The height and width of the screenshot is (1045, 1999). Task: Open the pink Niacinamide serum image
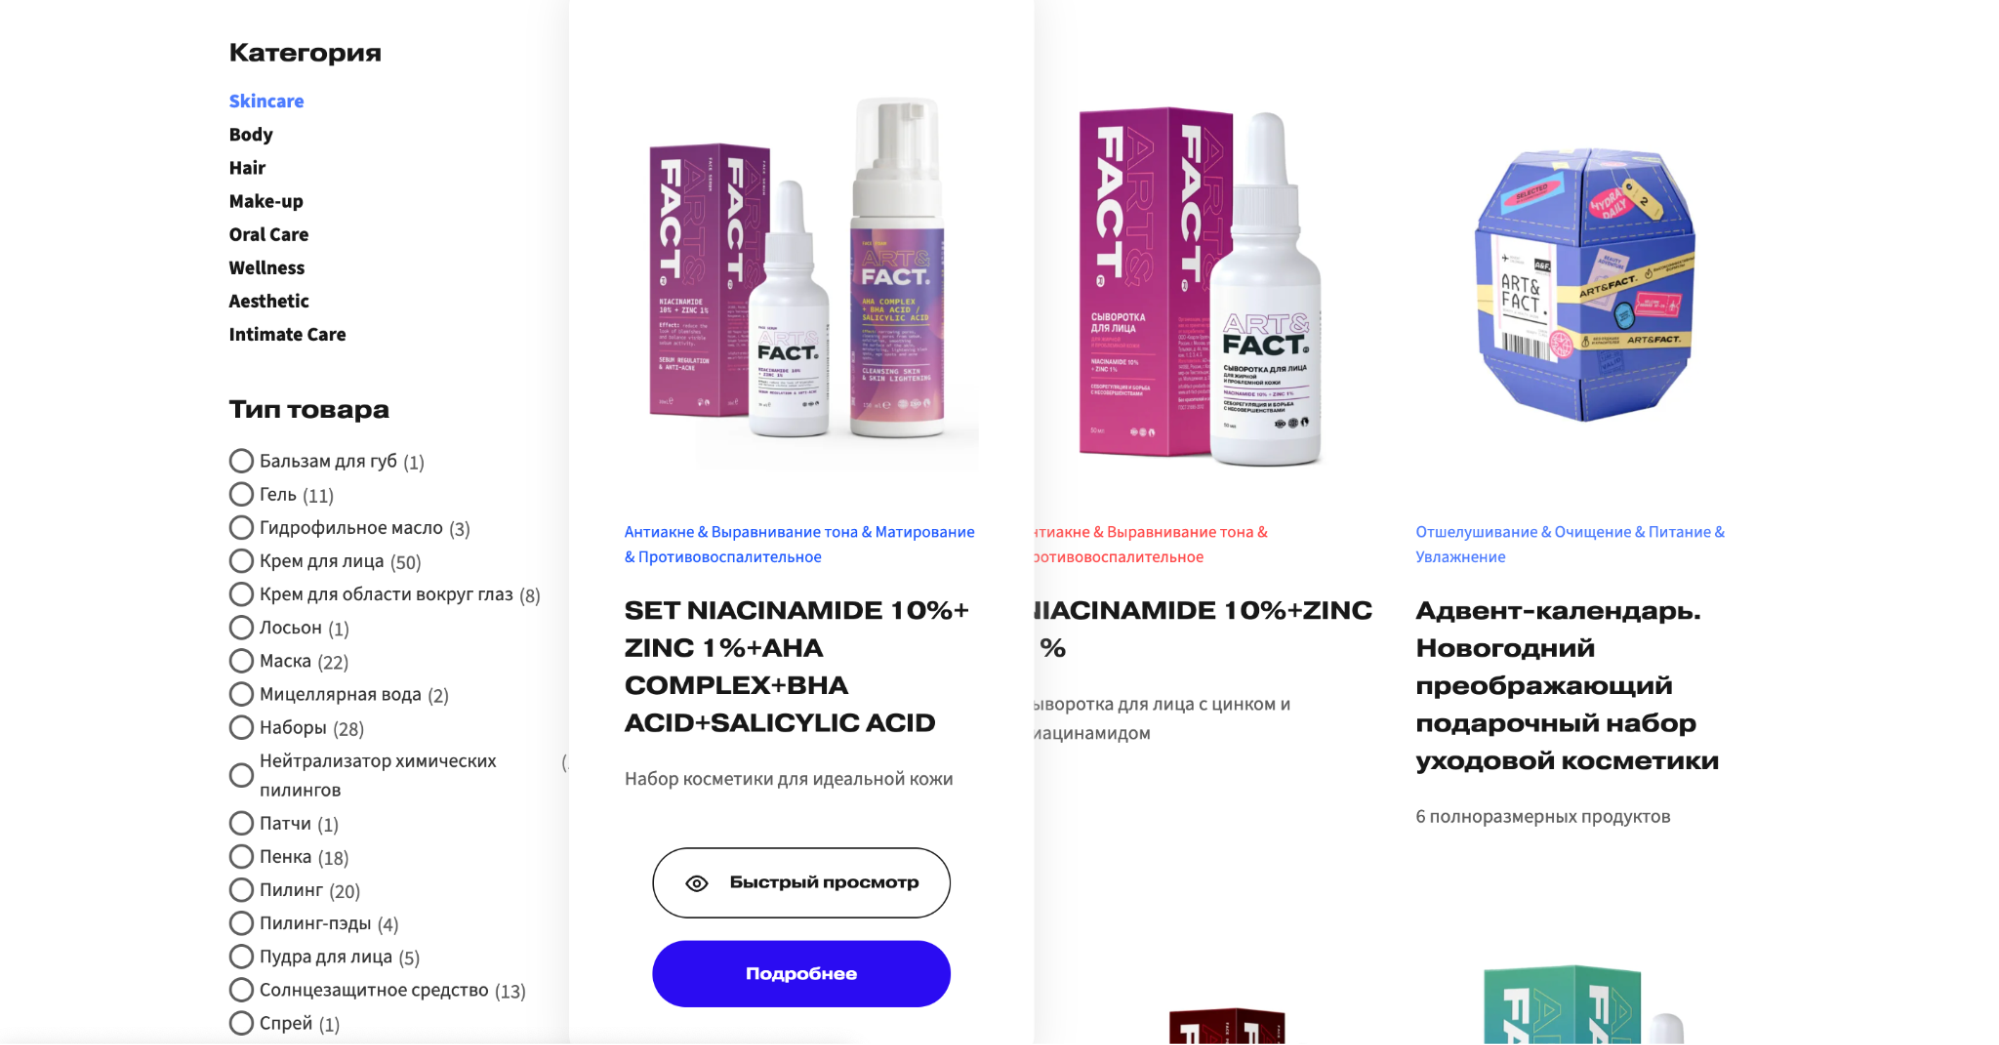point(1200,287)
